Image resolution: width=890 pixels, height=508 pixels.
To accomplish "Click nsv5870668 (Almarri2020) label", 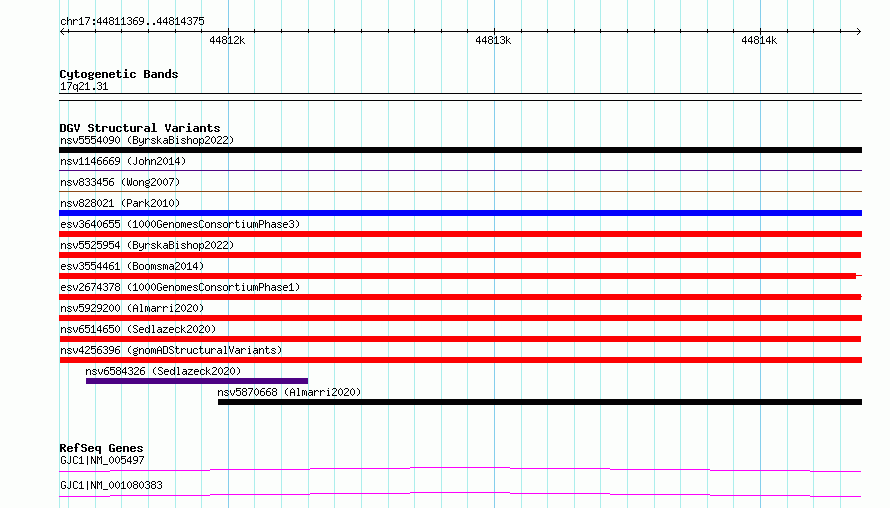I will [289, 392].
